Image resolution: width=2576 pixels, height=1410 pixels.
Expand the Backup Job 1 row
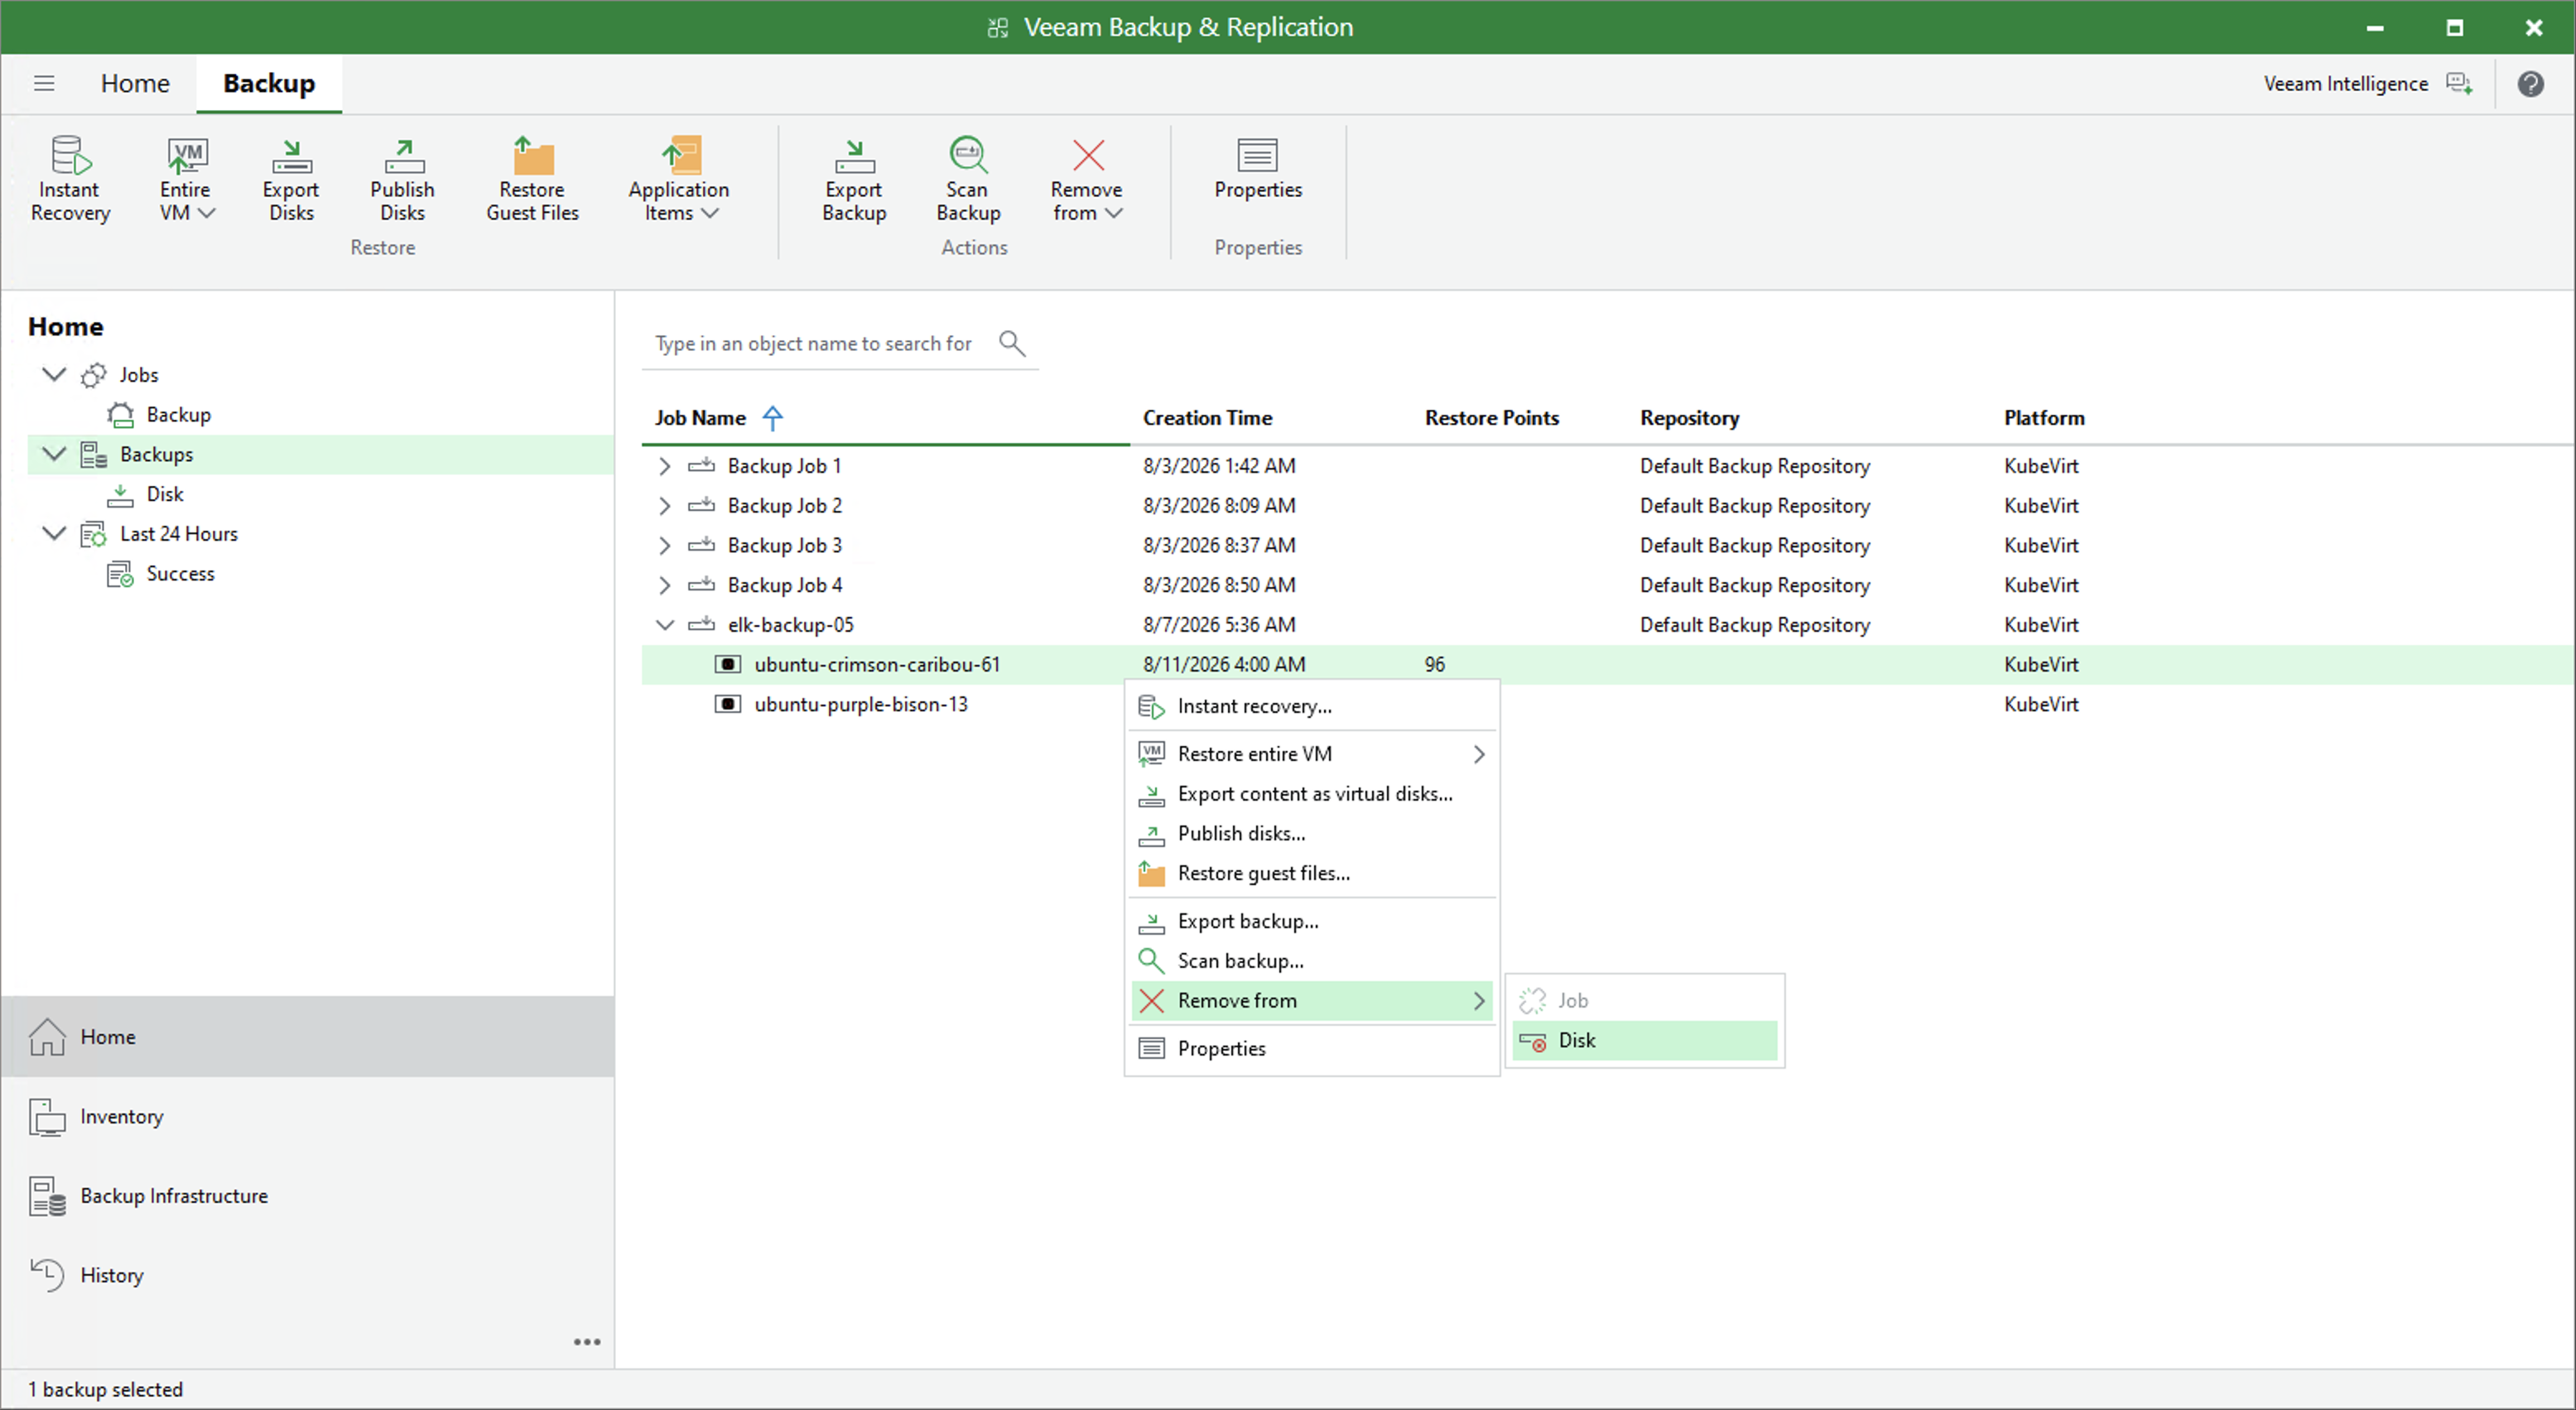[665, 466]
